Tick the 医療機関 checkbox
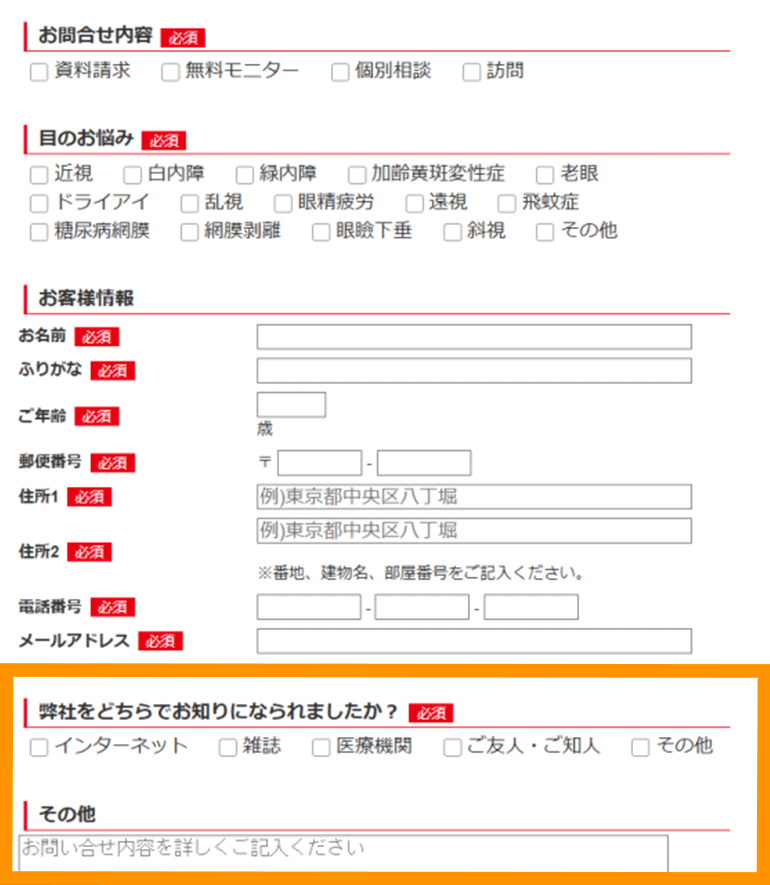The height and width of the screenshot is (885, 770). [x=321, y=748]
